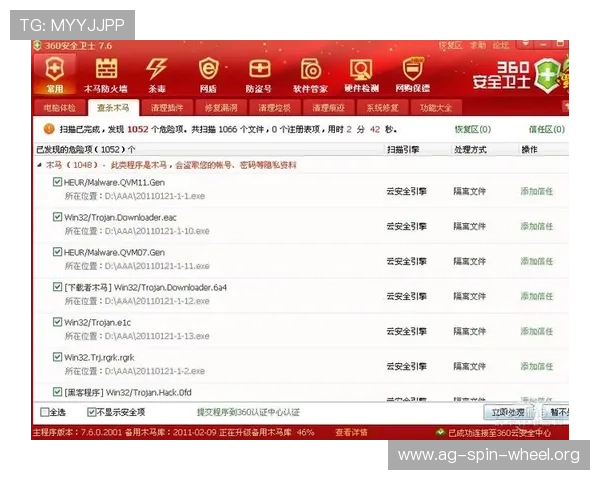This screenshot has height=480, width=600.
Task: Switch to 系统修复 tab
Action: 382,108
